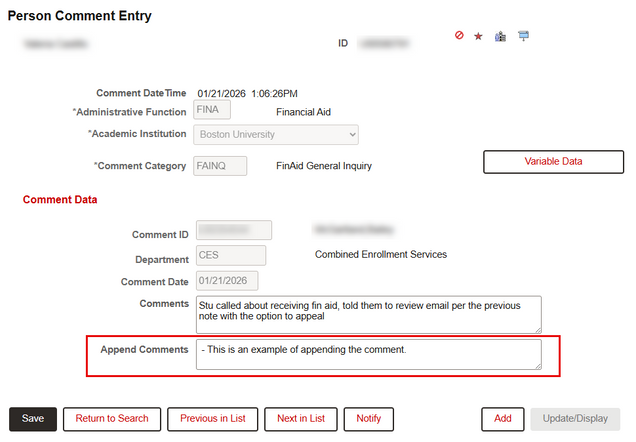Click the red star positive indicator icon
Image resolution: width=636 pixels, height=442 pixels.
tap(478, 36)
